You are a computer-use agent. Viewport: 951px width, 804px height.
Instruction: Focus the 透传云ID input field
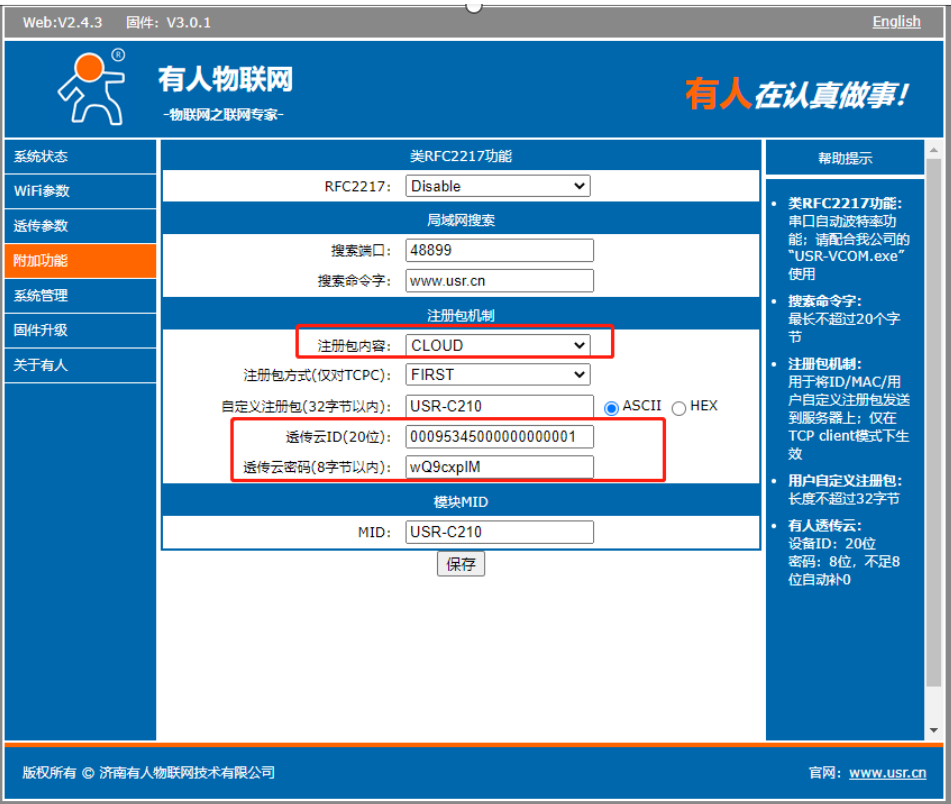499,437
